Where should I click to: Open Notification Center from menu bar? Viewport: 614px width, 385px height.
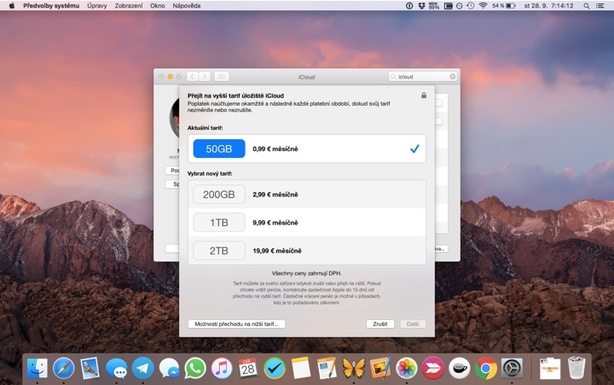click(600, 5)
